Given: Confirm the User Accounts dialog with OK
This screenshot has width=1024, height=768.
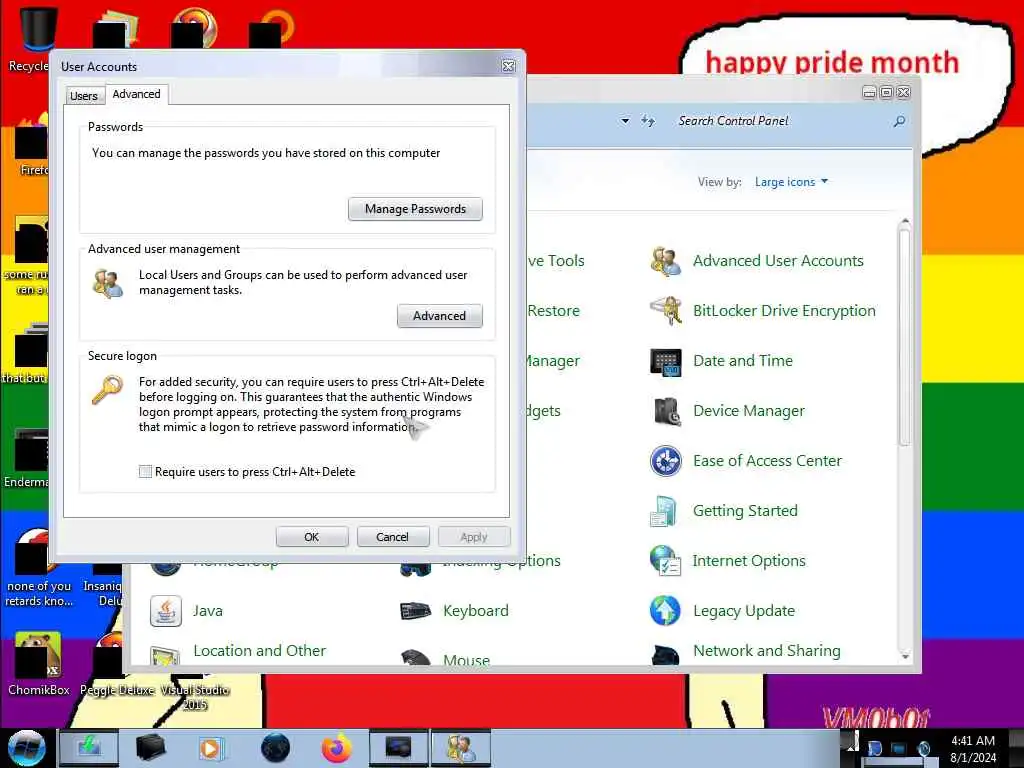Looking at the screenshot, I should [312, 537].
